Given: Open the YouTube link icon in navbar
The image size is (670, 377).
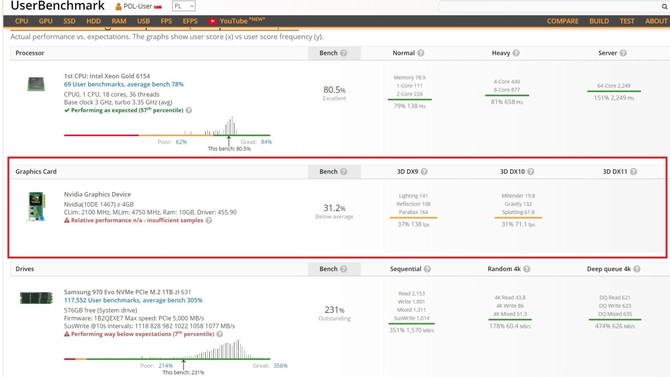Looking at the screenshot, I should [x=212, y=21].
